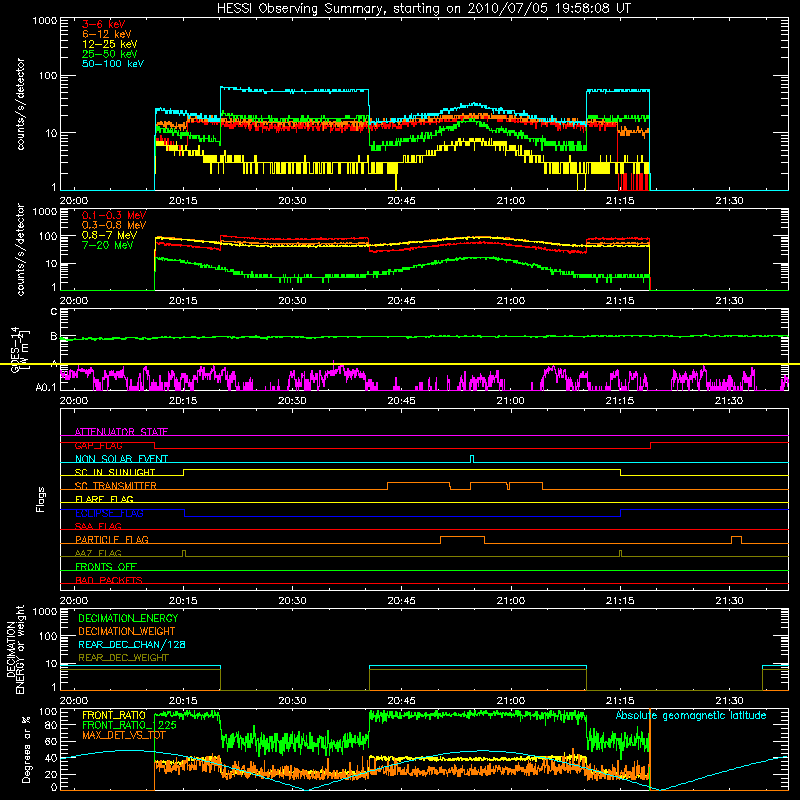Click the 0.1-0.3 MeV legend label
The height and width of the screenshot is (800, 800).
(114, 215)
